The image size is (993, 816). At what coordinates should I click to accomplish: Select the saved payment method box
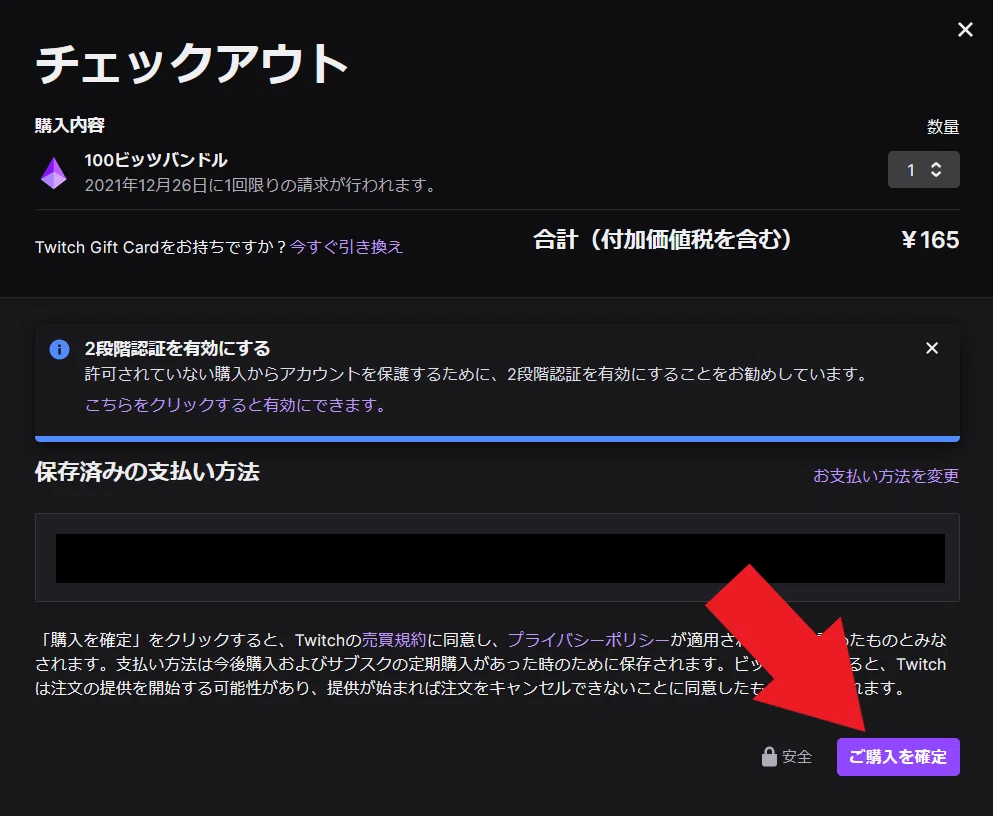click(497, 557)
